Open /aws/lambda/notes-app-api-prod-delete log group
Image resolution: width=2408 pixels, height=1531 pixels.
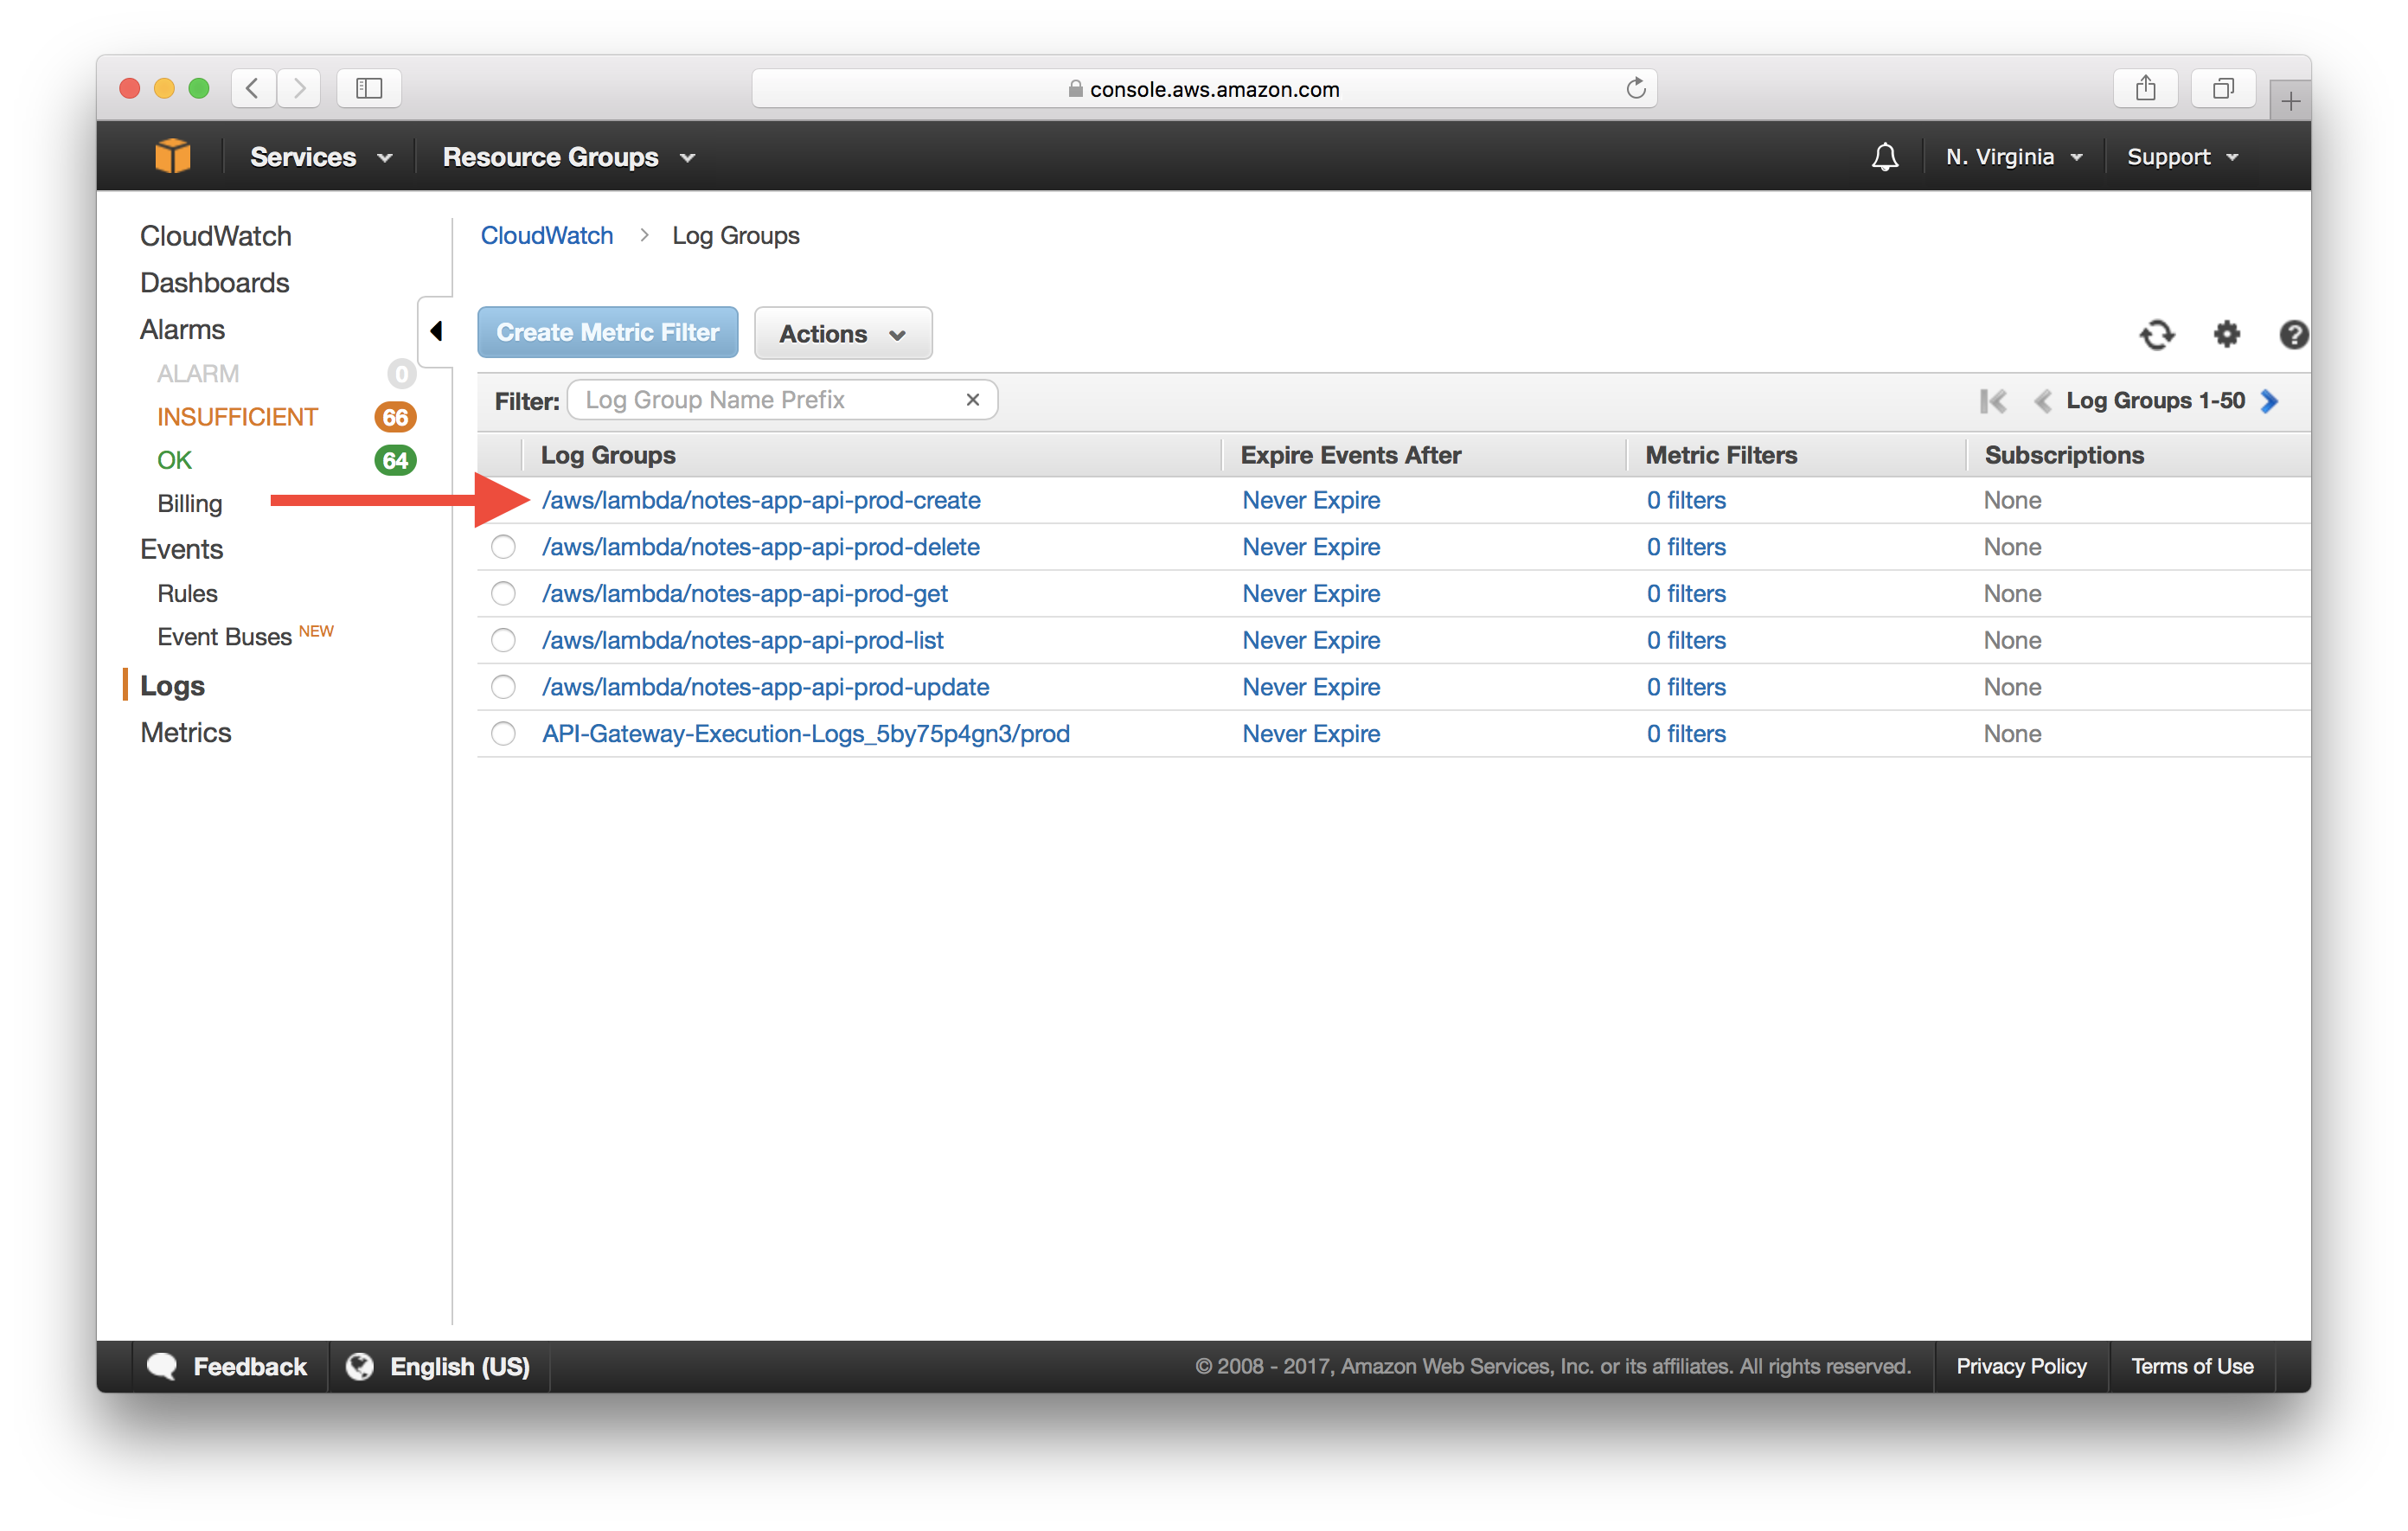(x=761, y=547)
